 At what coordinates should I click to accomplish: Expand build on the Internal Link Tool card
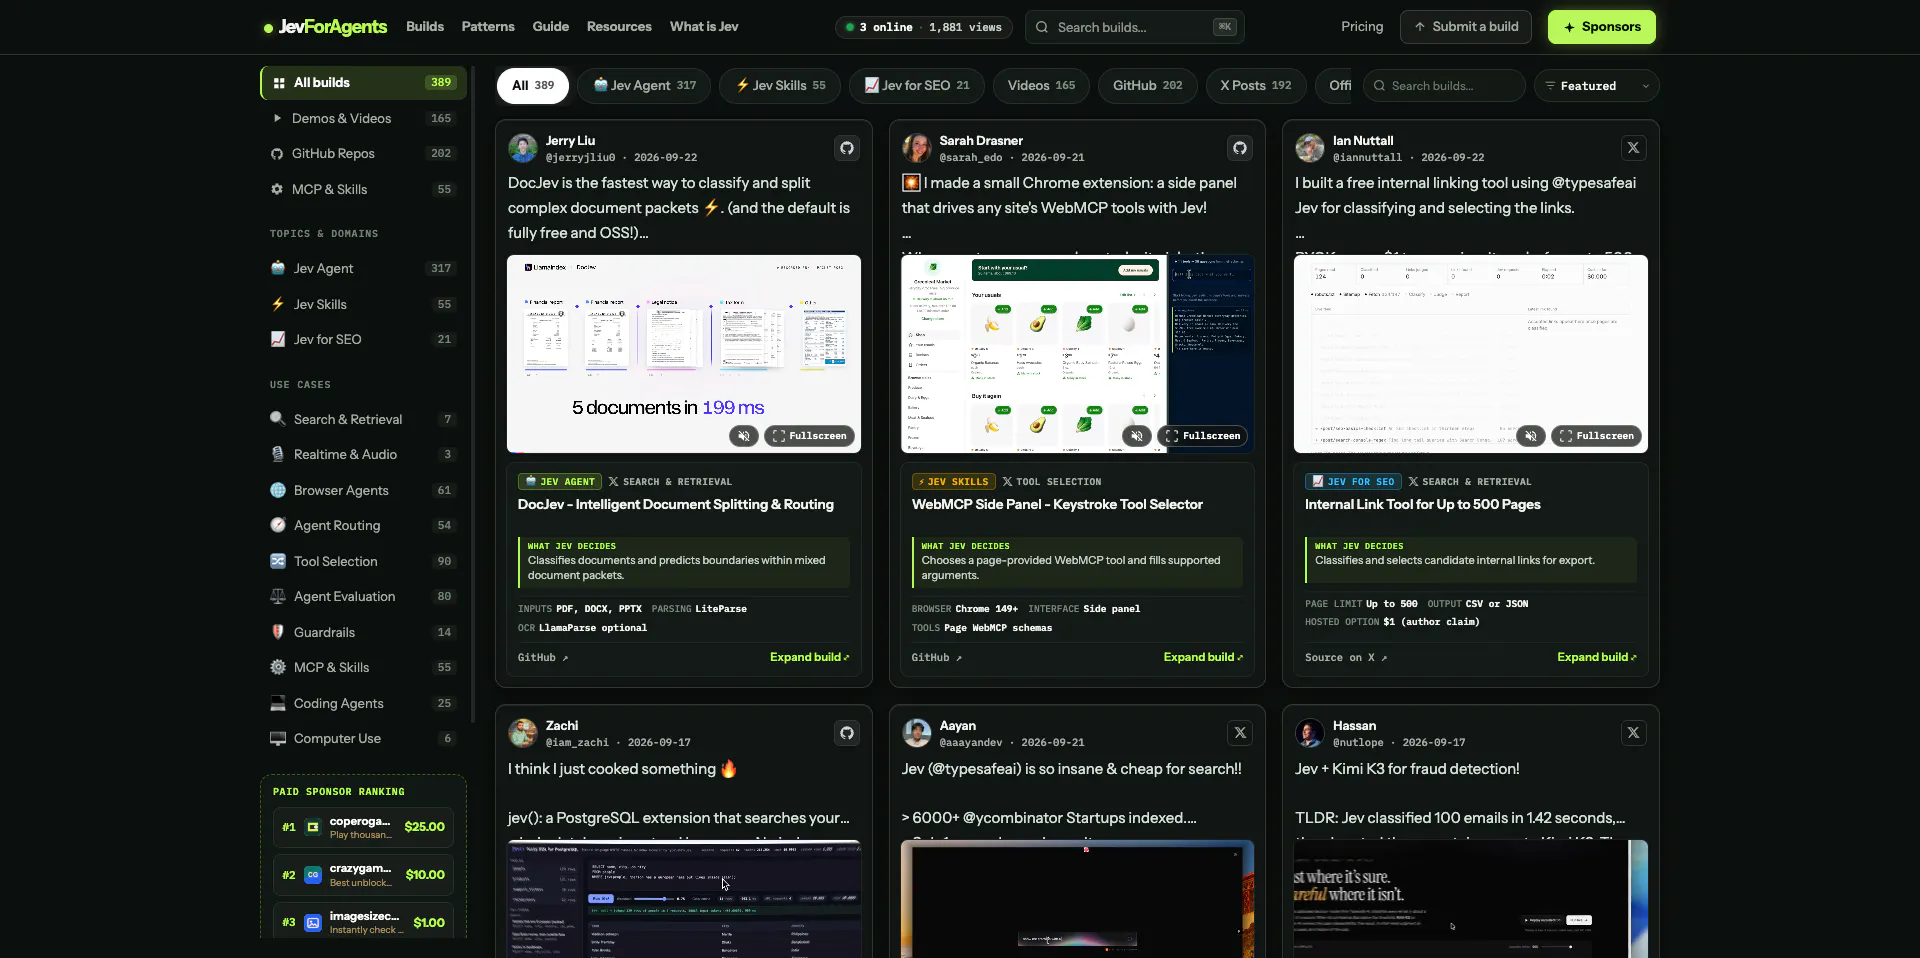point(1597,657)
